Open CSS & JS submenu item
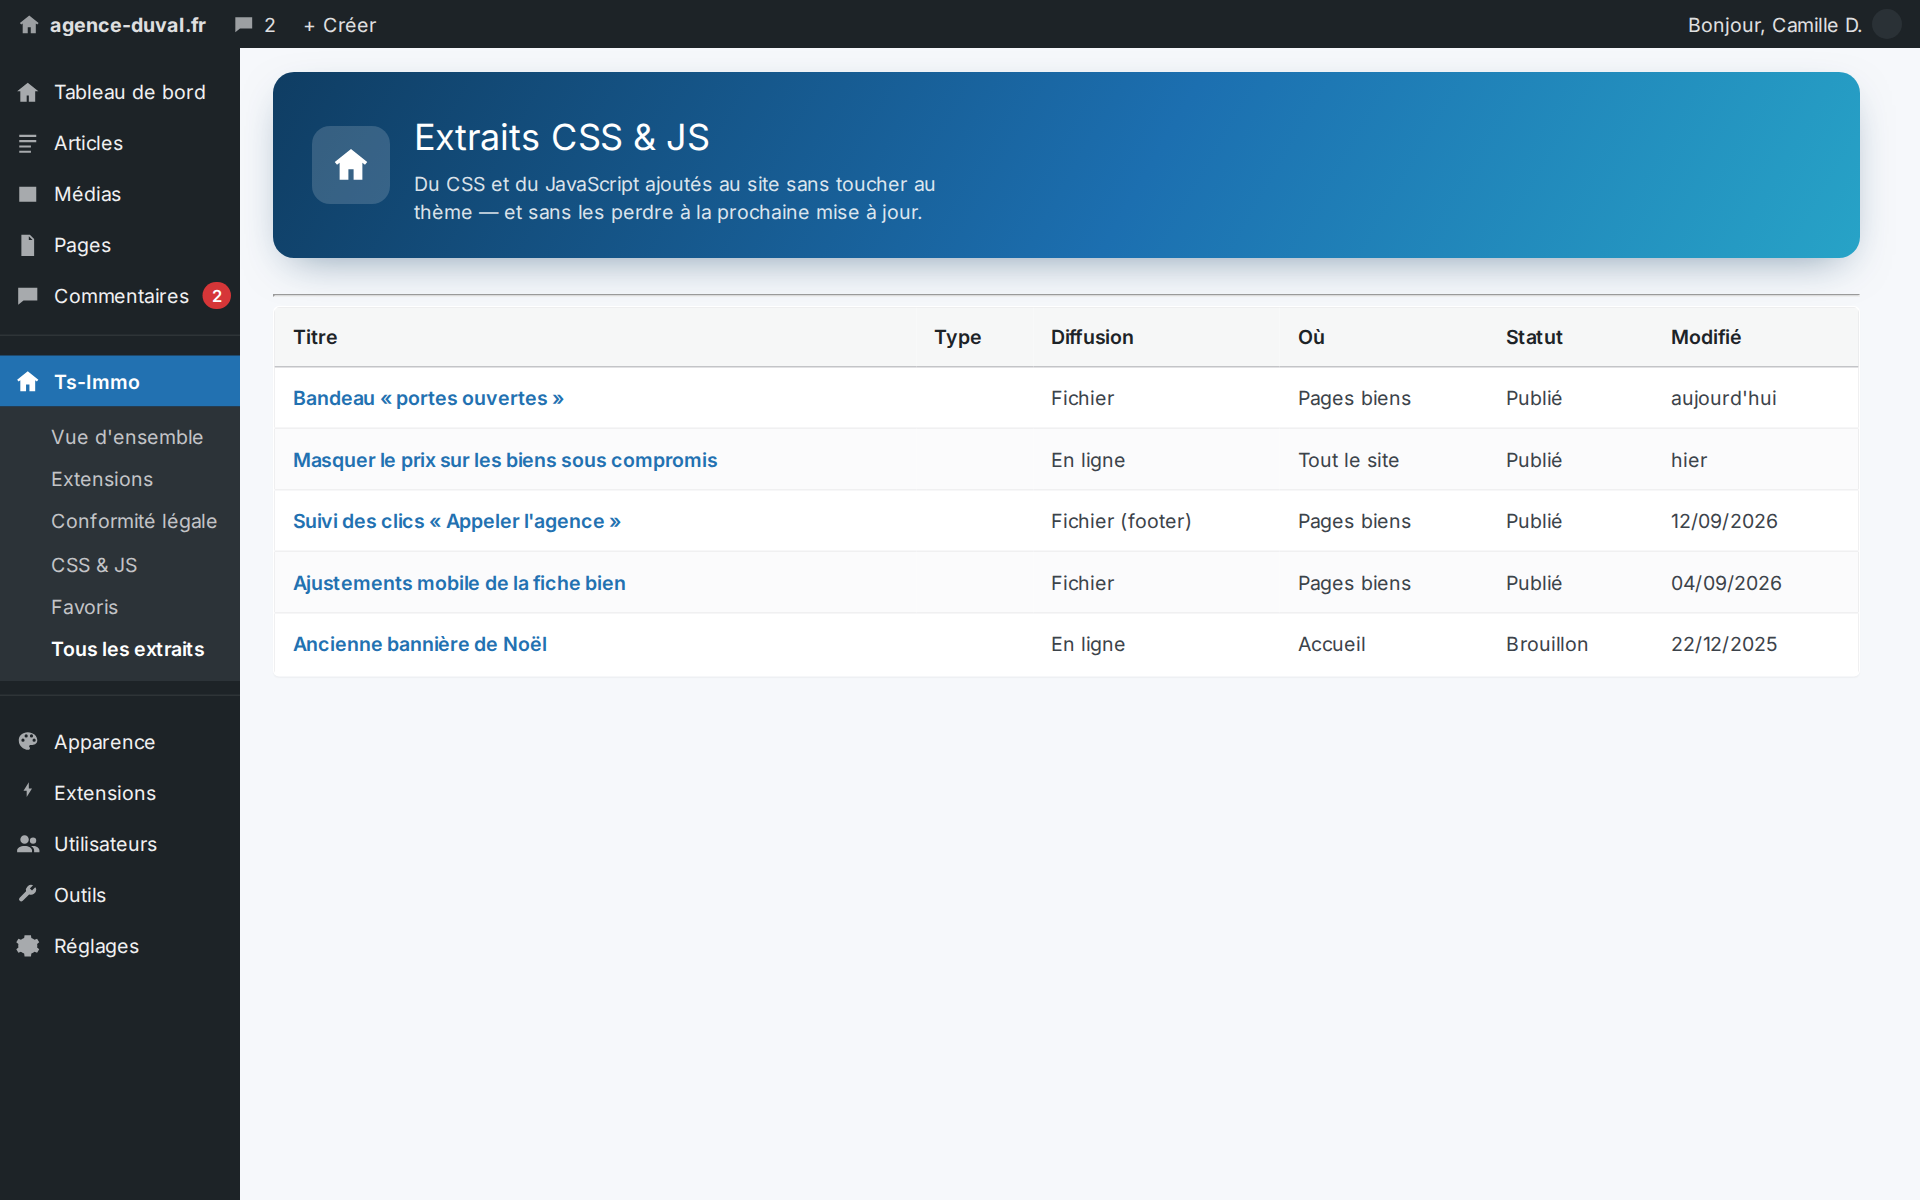 click(x=94, y=565)
